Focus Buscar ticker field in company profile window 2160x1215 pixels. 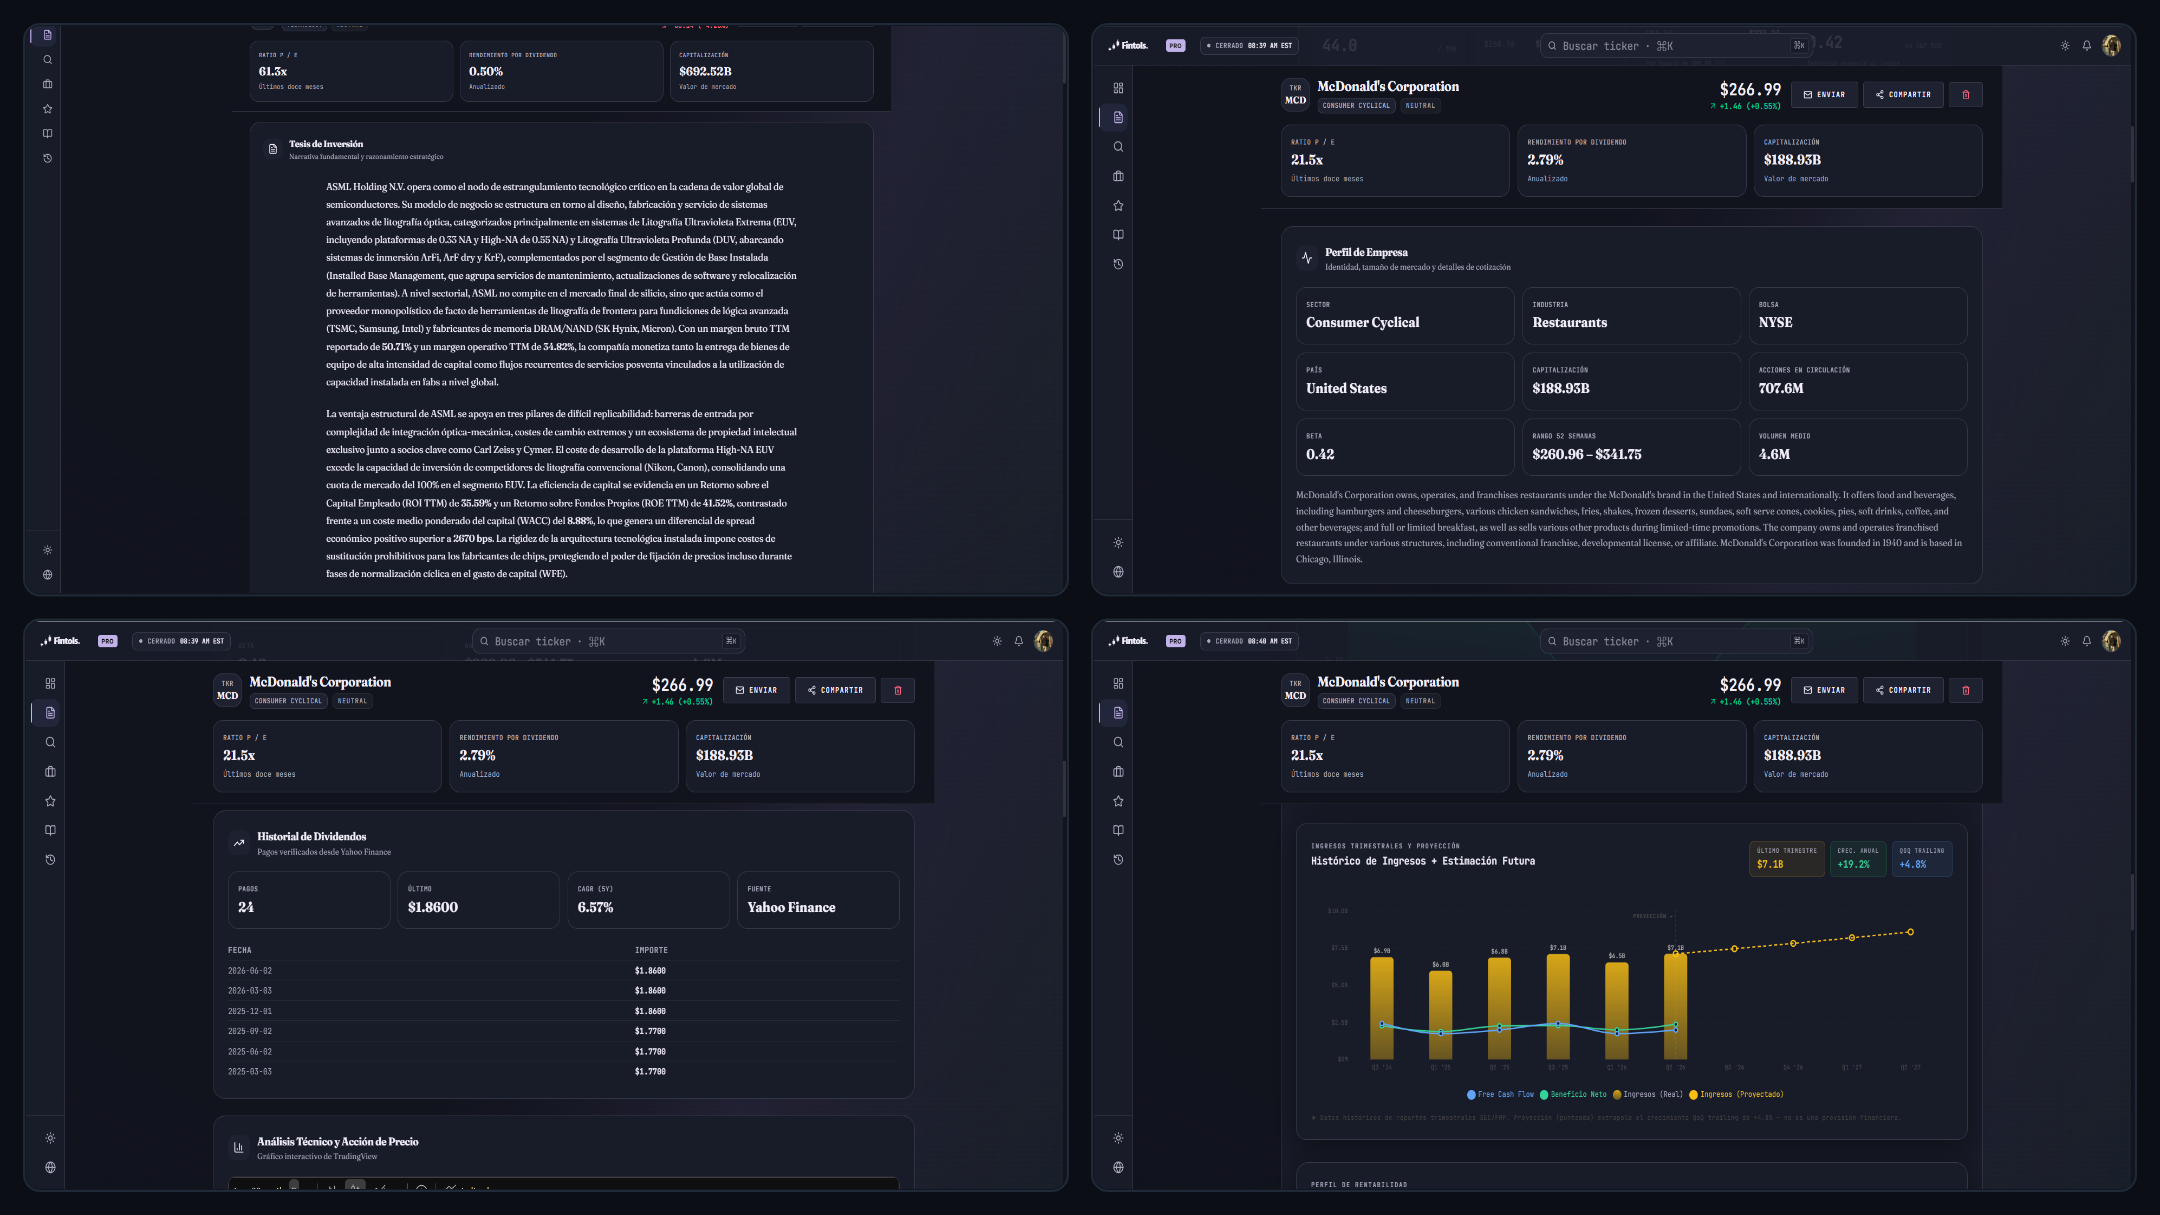[x=1676, y=46]
